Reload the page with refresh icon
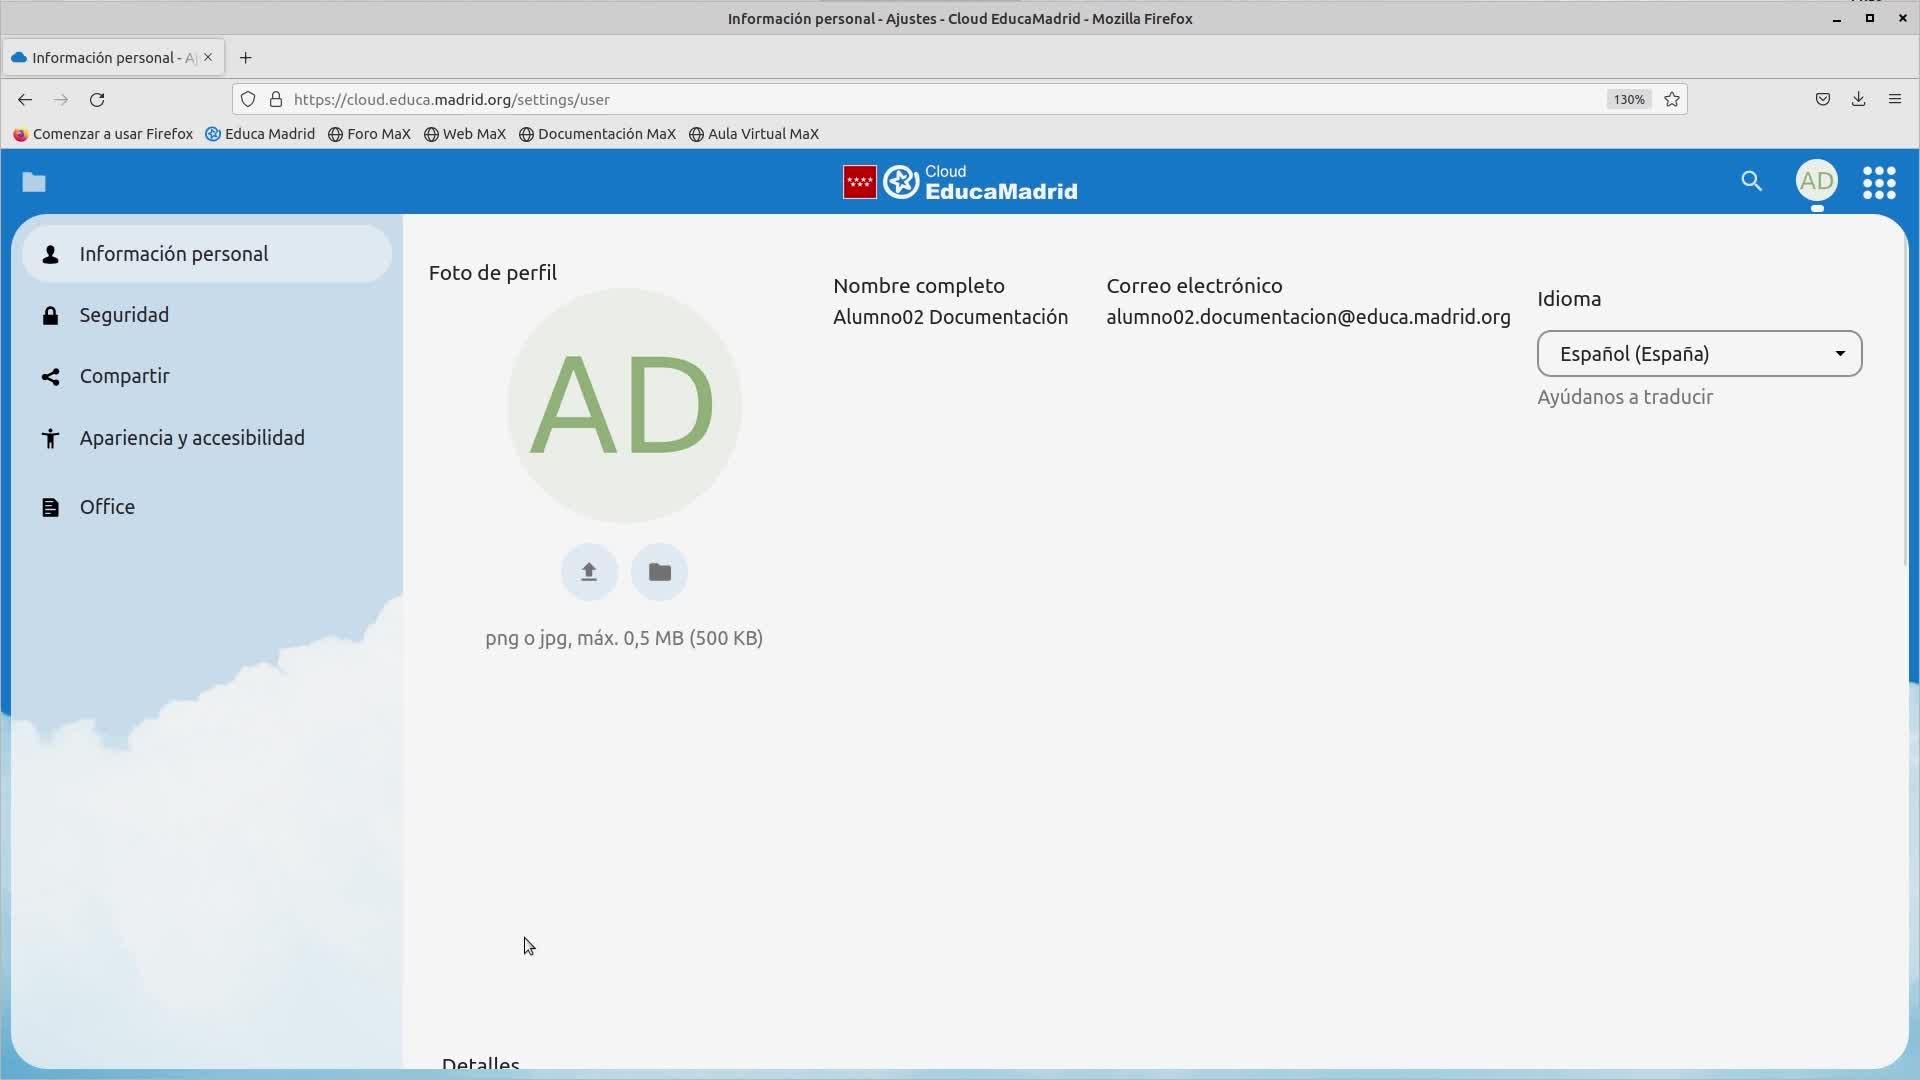1920x1080 pixels. (97, 99)
